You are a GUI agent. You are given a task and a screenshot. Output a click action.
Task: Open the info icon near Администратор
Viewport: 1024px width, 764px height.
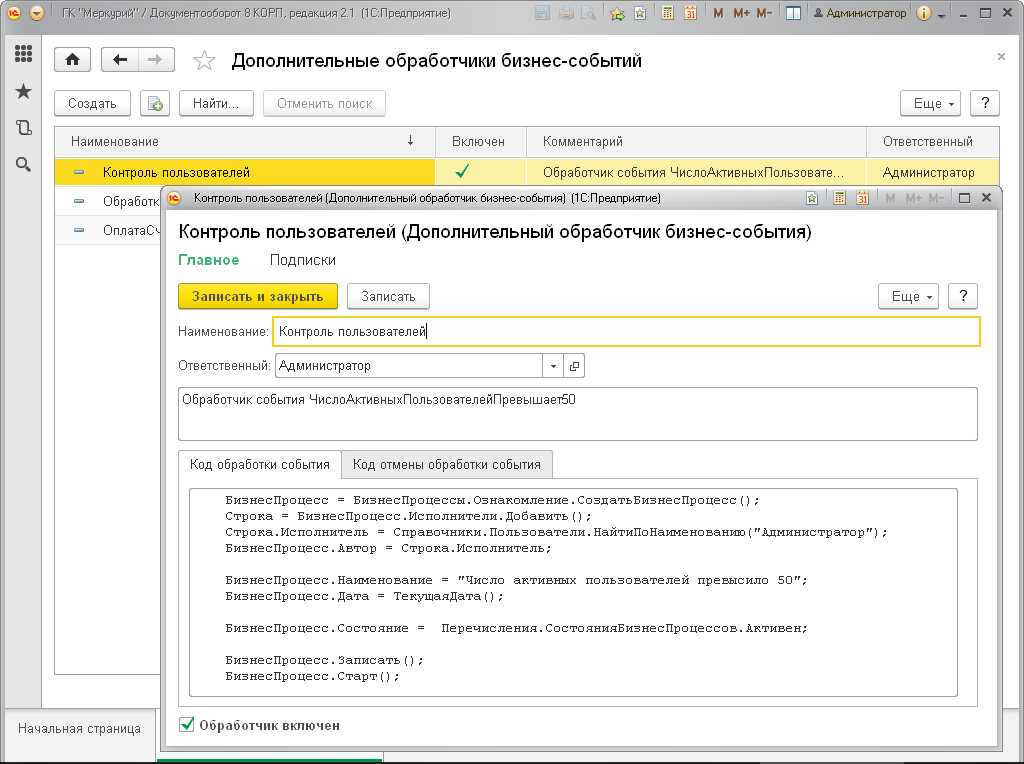(x=923, y=13)
